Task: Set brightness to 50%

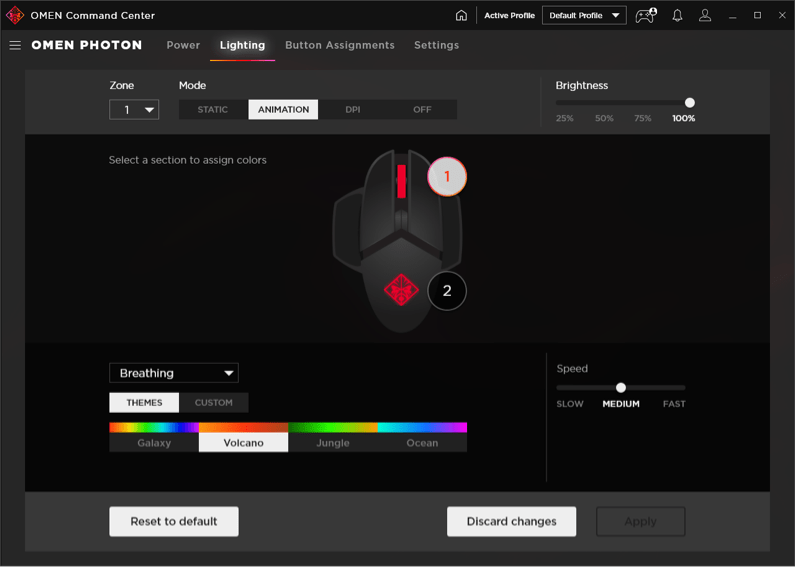Action: [604, 119]
